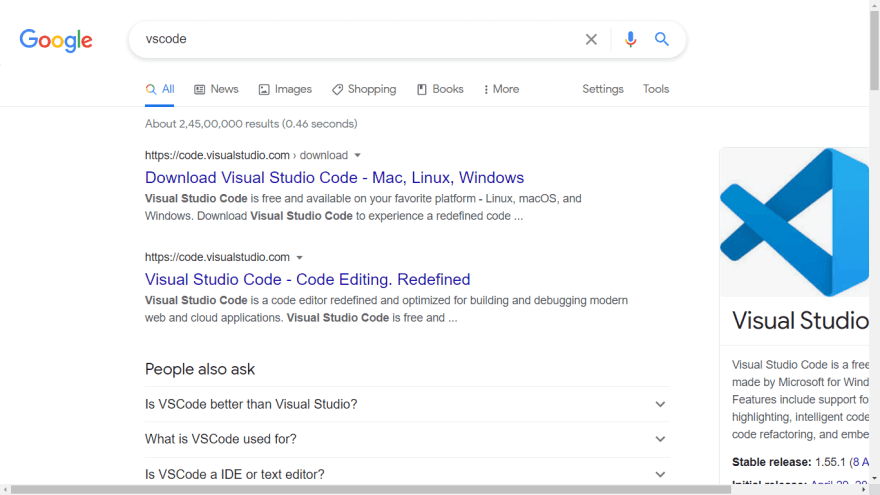Click the 'People also ask' heading
This screenshot has height=495, width=880.
(200, 369)
